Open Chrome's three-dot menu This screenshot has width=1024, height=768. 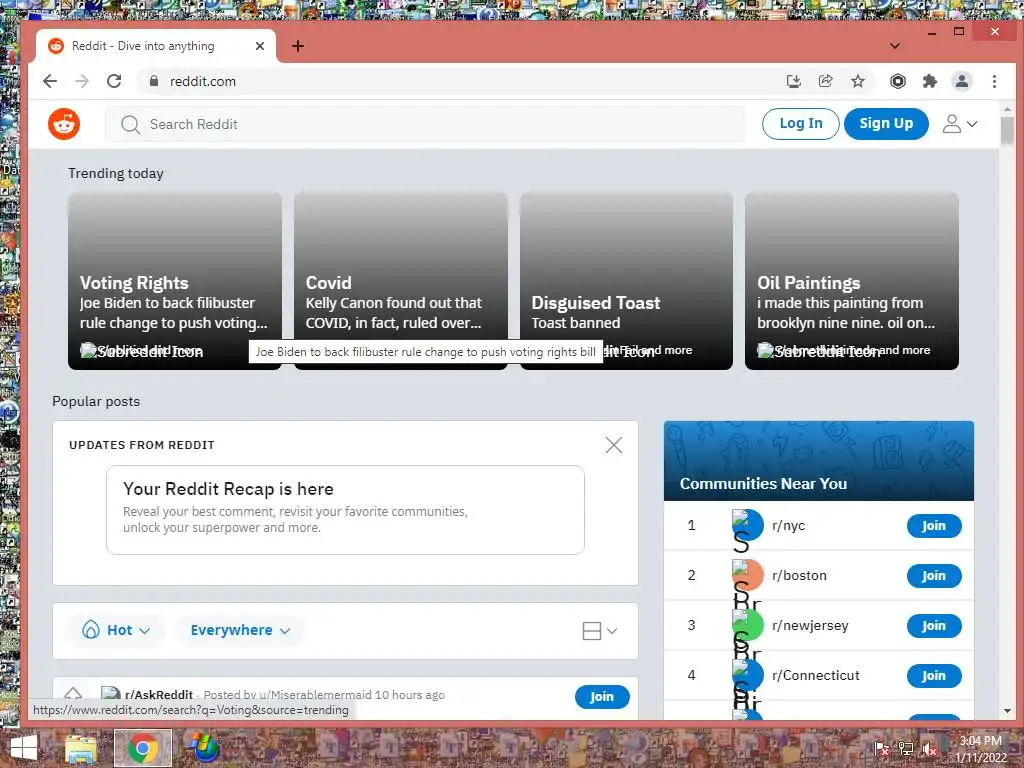[994, 81]
